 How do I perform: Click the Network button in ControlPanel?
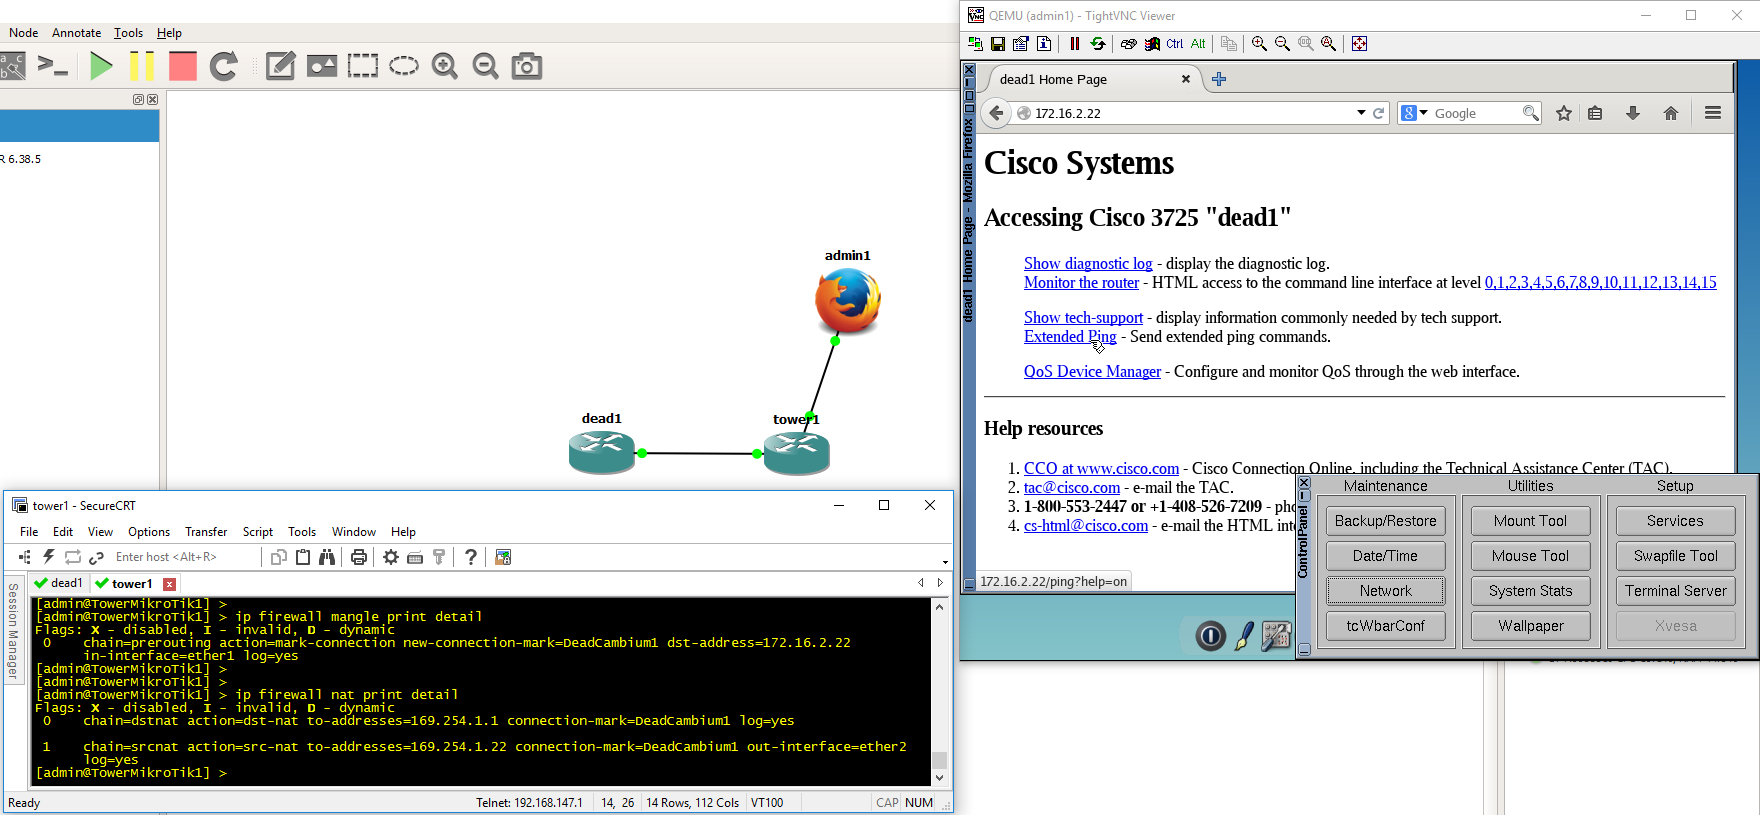pos(1386,591)
